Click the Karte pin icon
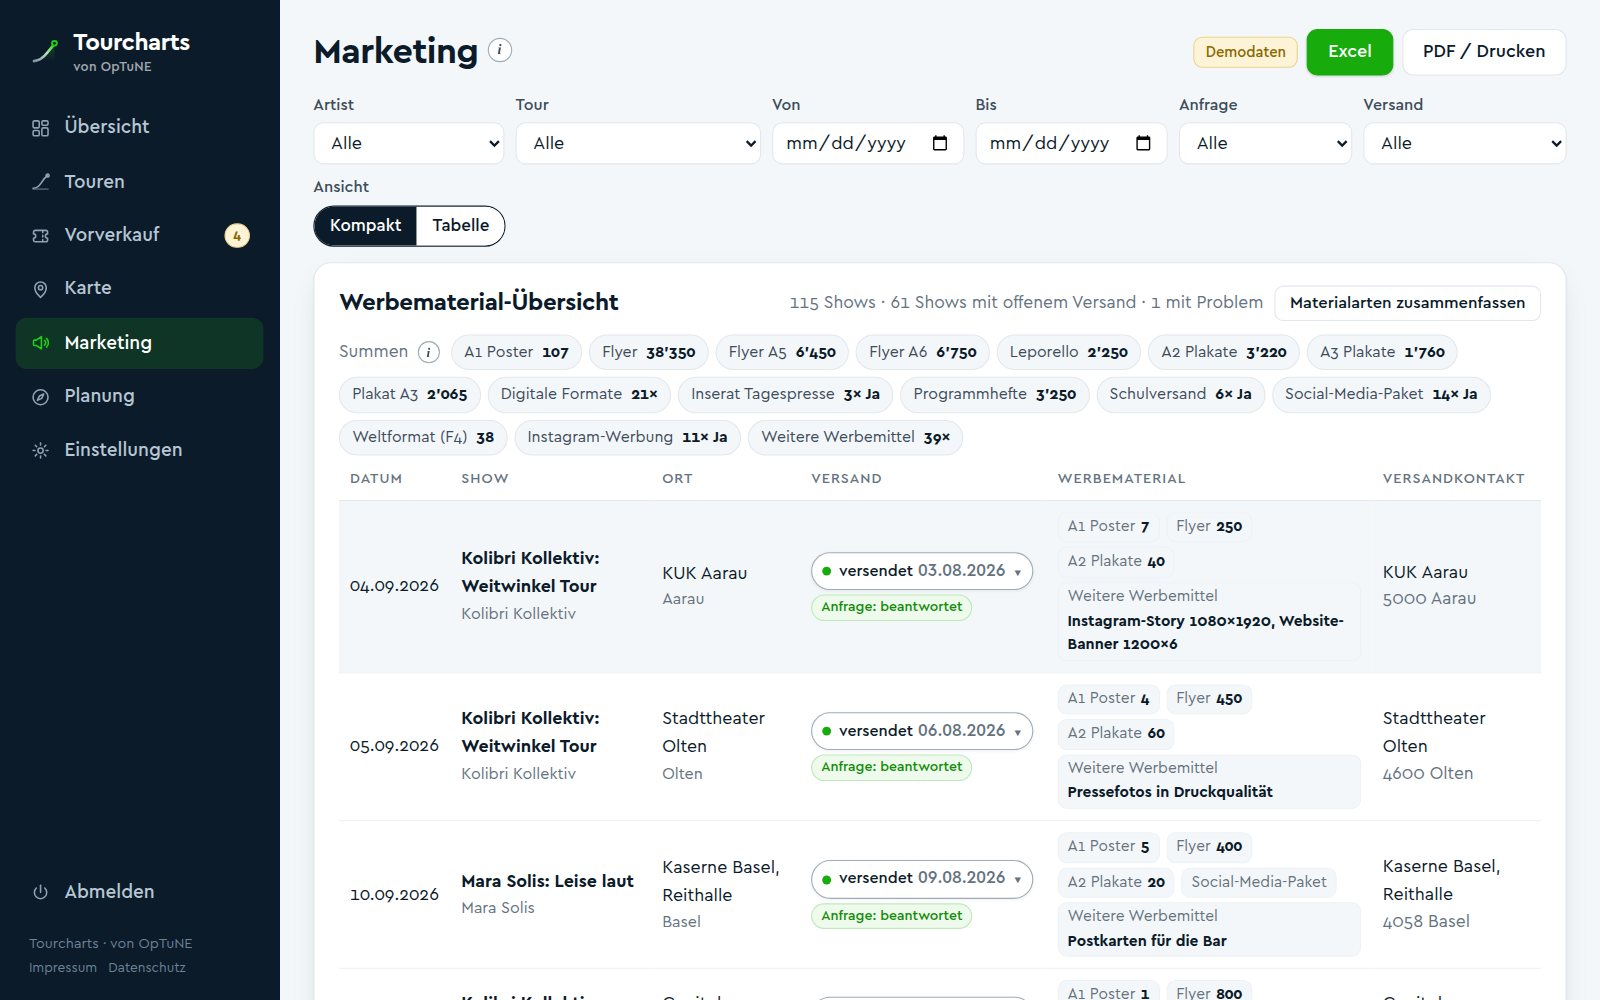 [x=41, y=289]
